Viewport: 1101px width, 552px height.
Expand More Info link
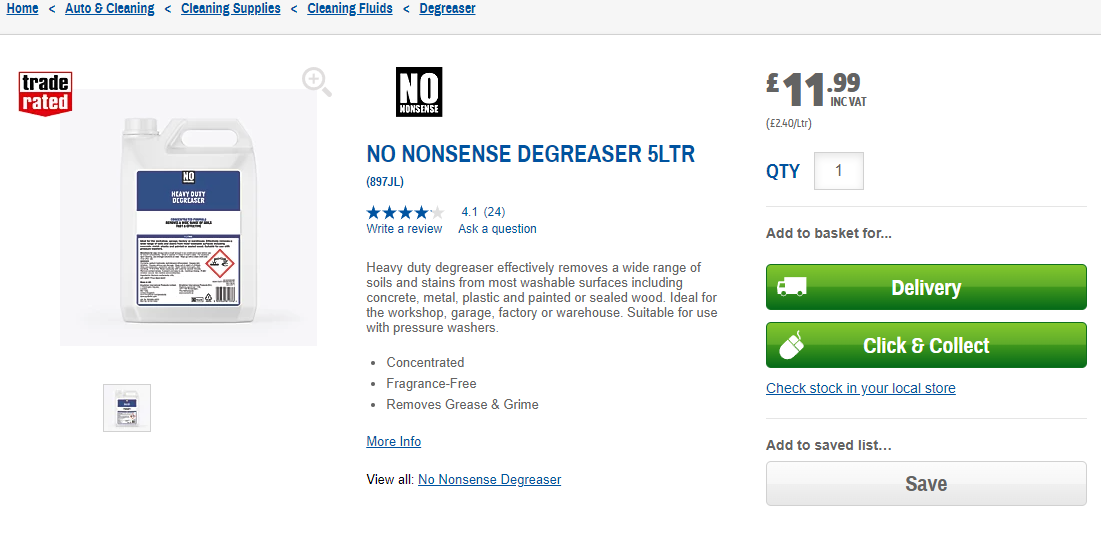point(393,441)
